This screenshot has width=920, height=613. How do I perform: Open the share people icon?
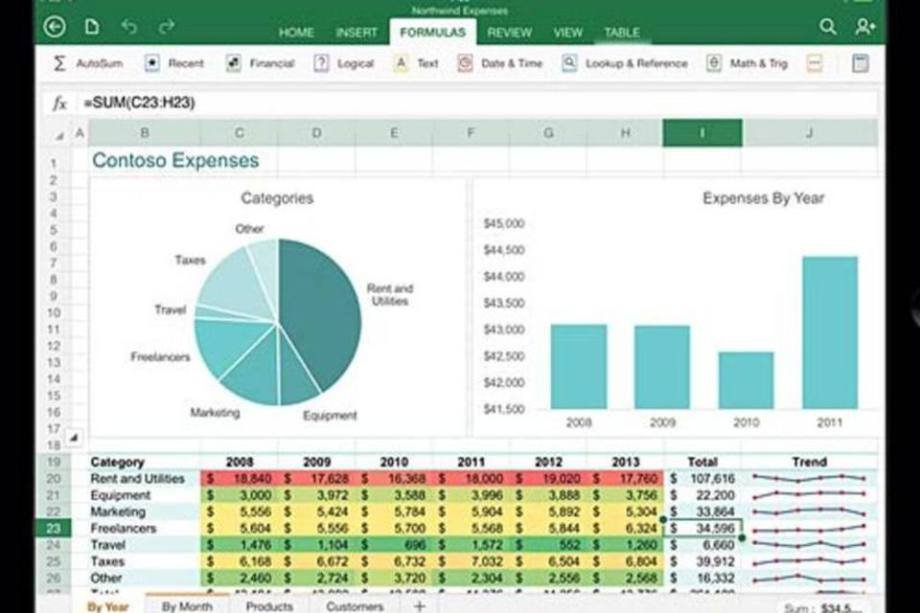(x=865, y=26)
